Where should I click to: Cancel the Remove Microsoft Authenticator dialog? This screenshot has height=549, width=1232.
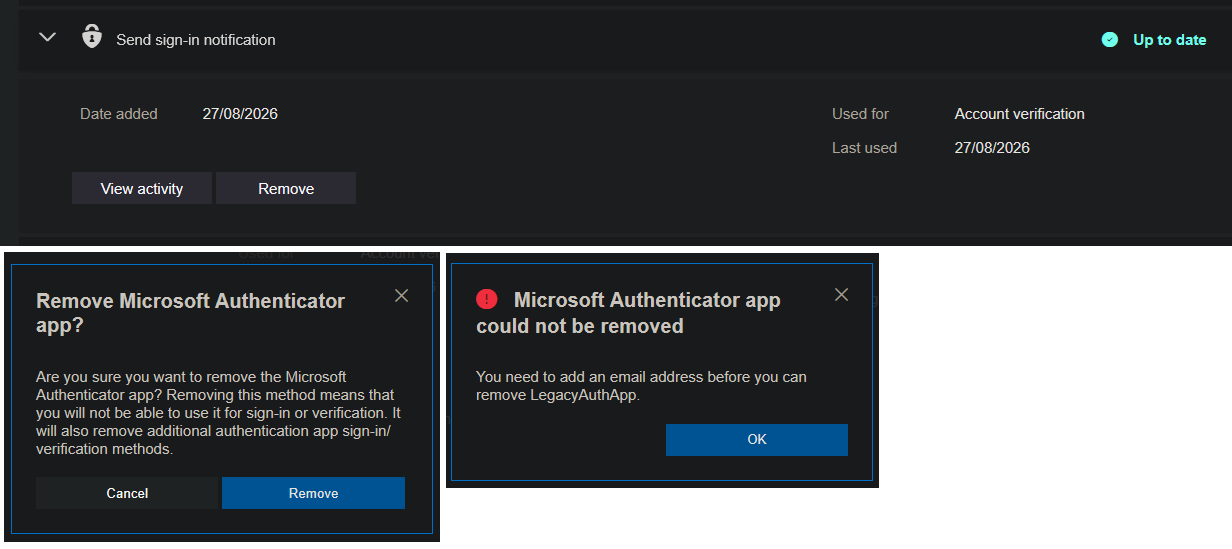[x=127, y=493]
